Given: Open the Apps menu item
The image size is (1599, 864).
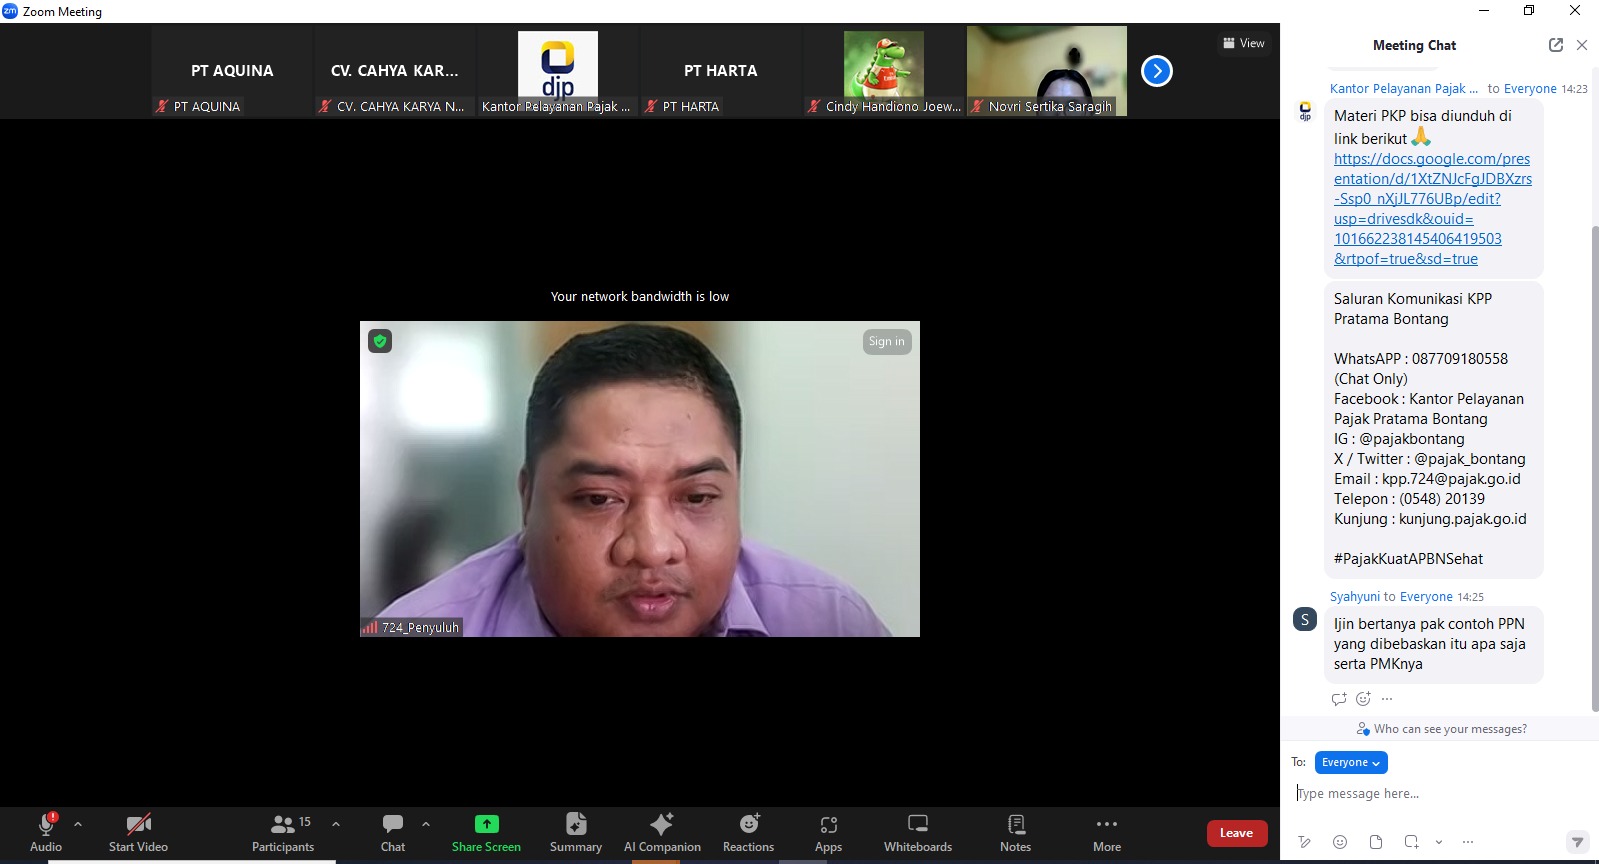Looking at the screenshot, I should tap(828, 832).
